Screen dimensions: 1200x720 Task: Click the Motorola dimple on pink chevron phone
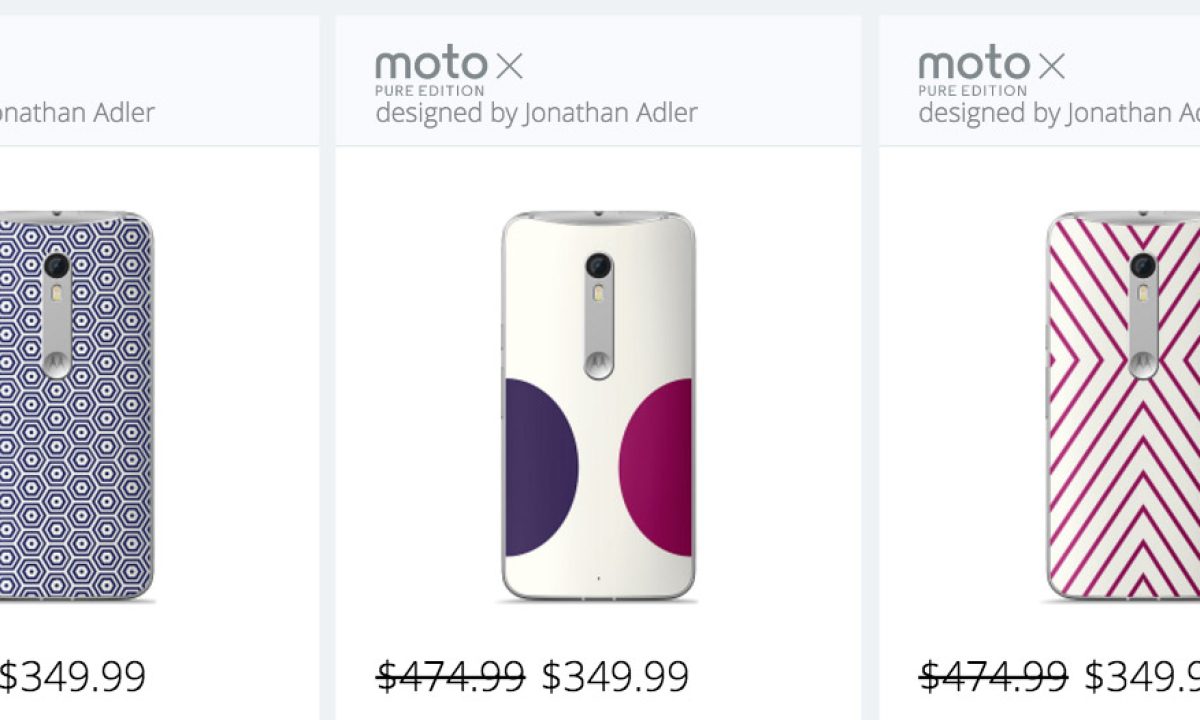(1142, 362)
